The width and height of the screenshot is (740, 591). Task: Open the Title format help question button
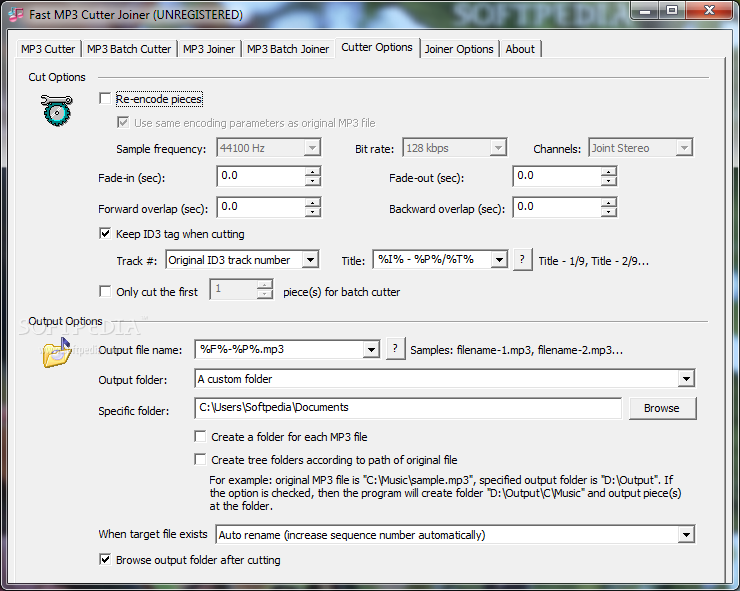(522, 260)
